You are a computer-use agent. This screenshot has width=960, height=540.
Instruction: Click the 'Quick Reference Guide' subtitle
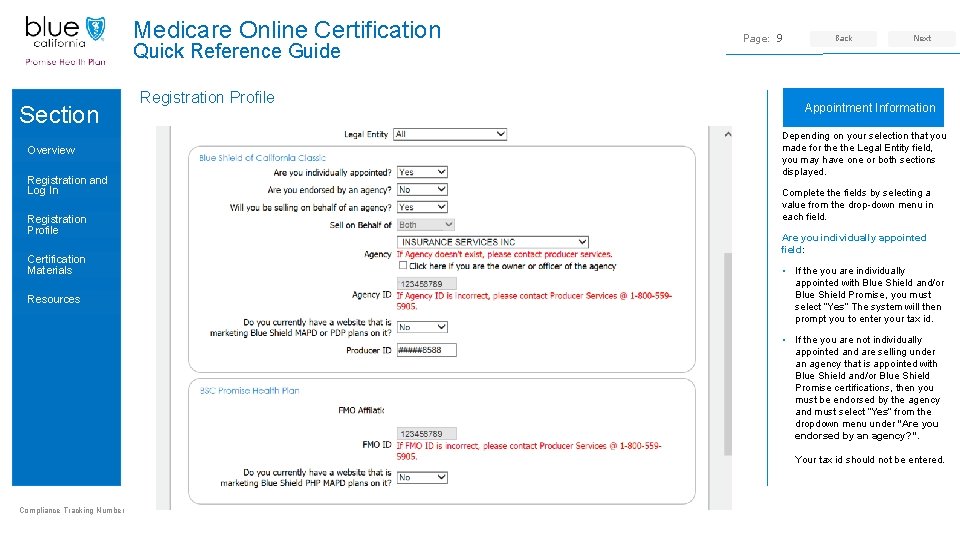click(x=237, y=51)
